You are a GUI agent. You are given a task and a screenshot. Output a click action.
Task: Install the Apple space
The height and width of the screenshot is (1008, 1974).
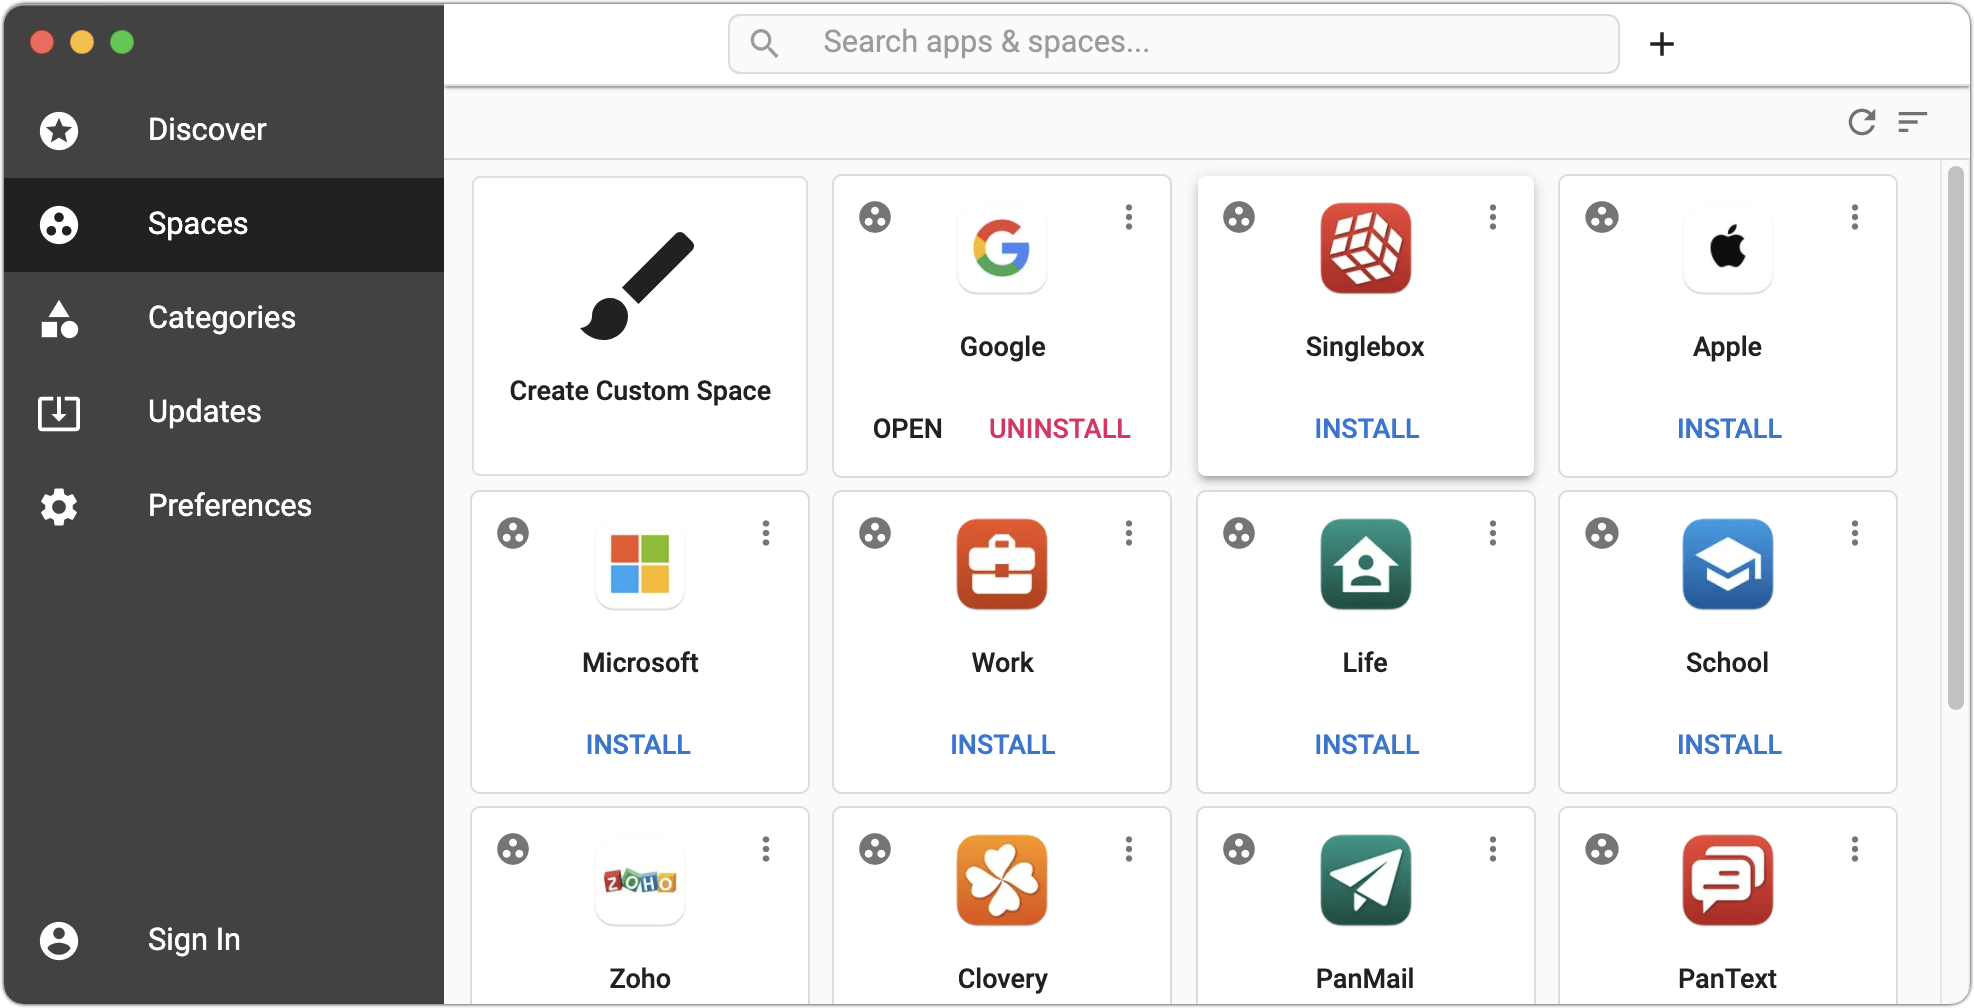coord(1730,429)
